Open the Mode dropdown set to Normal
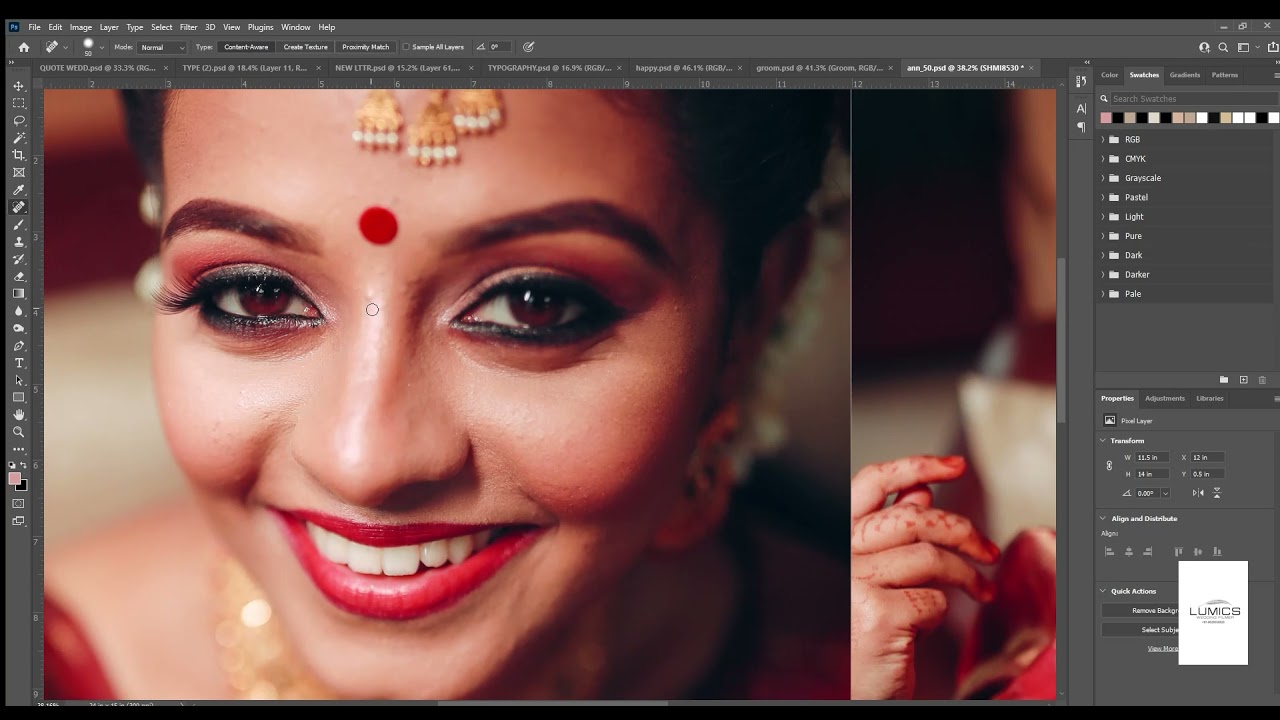The image size is (1280, 720). click(x=162, y=47)
